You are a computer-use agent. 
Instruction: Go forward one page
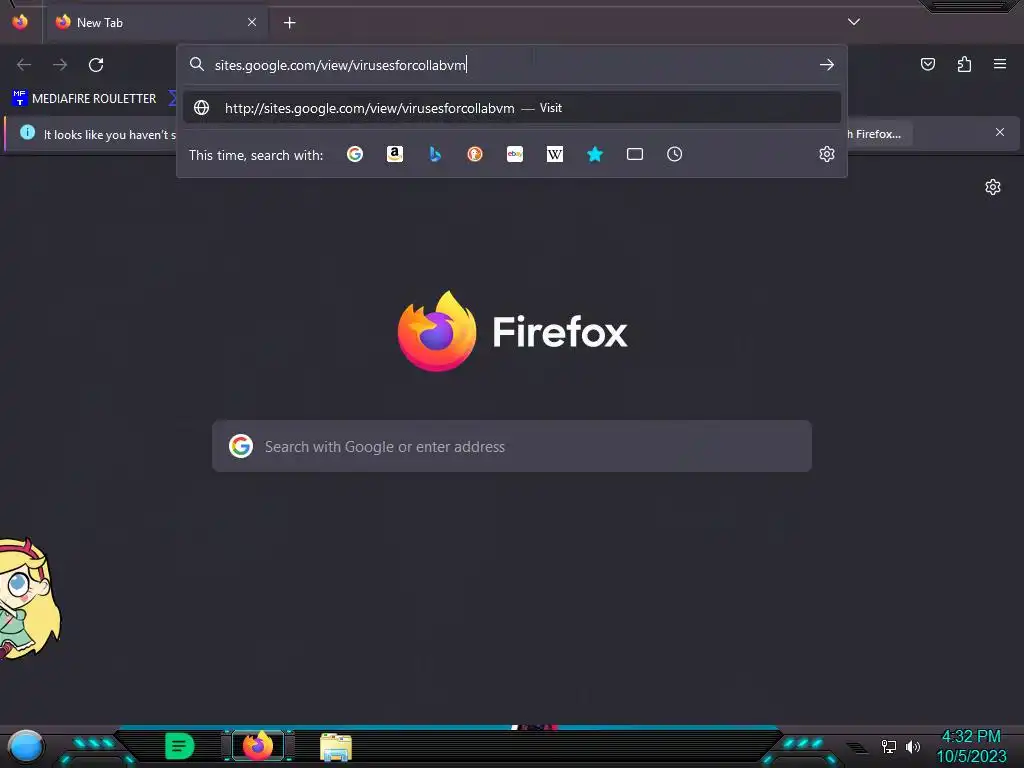point(60,65)
